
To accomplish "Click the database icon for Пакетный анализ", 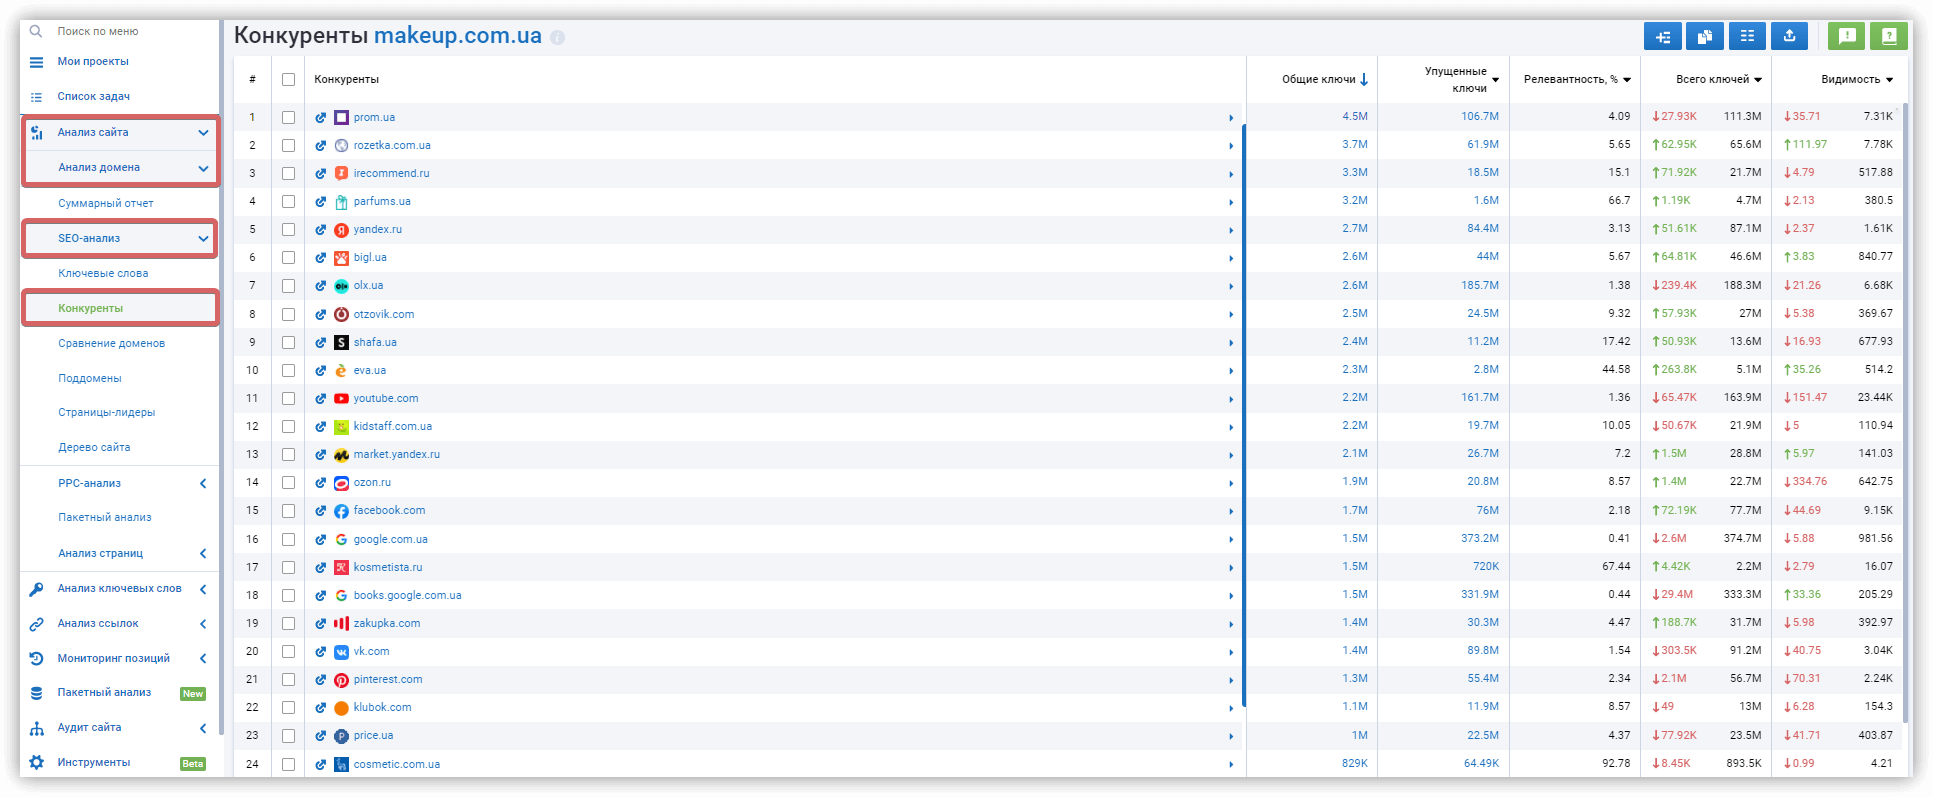I will click(36, 693).
